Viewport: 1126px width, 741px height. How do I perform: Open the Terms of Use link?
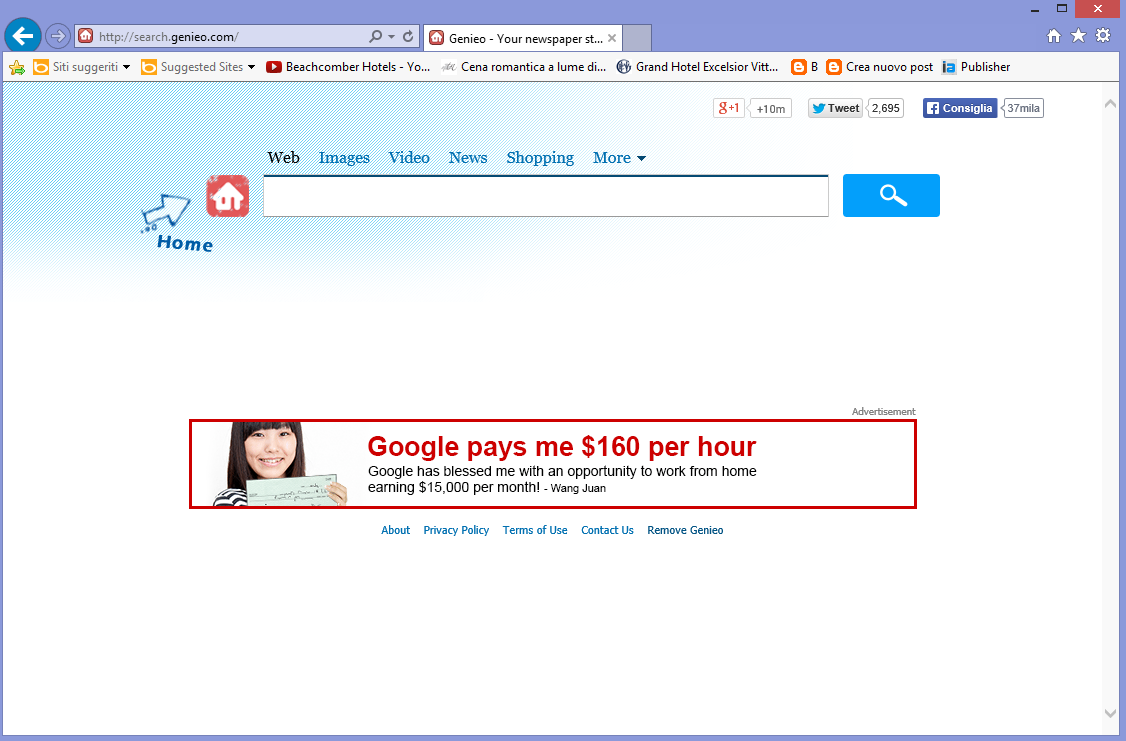click(x=535, y=530)
